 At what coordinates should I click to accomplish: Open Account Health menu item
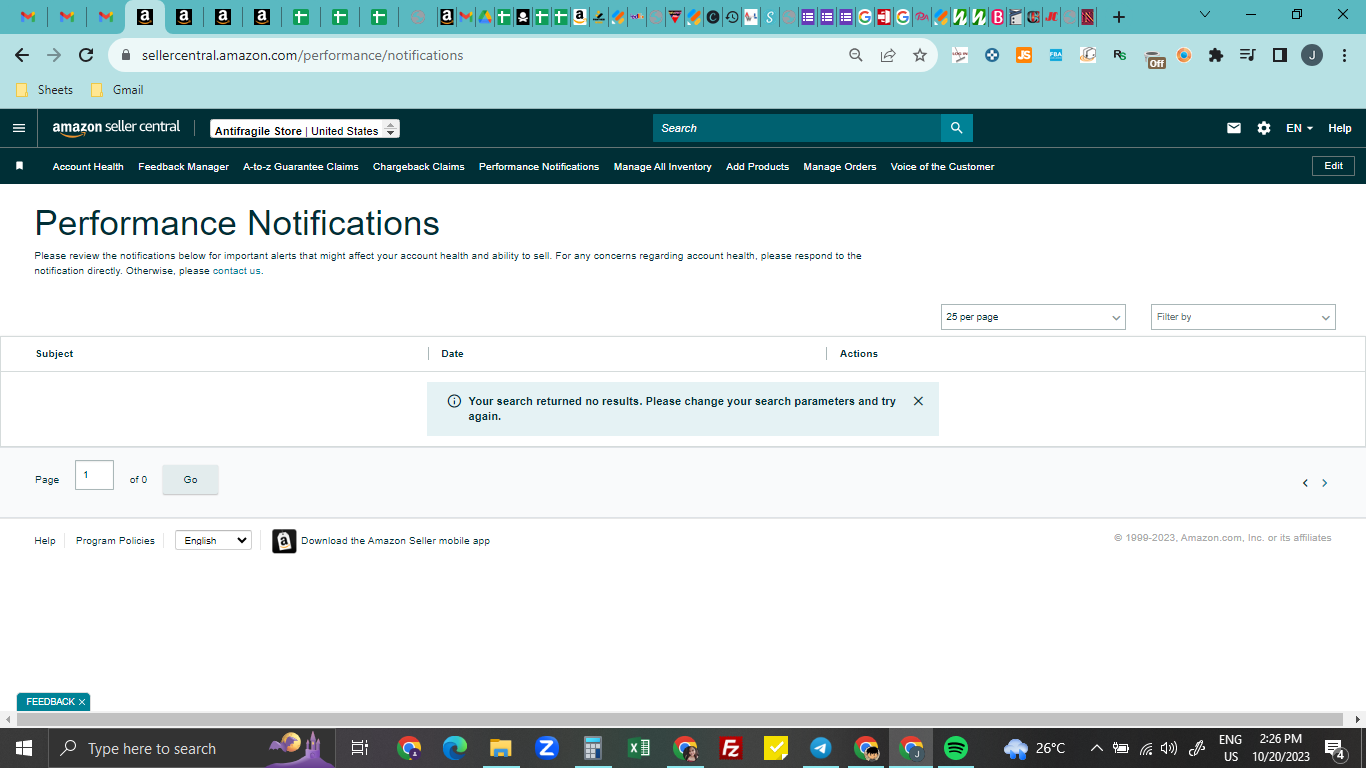88,167
